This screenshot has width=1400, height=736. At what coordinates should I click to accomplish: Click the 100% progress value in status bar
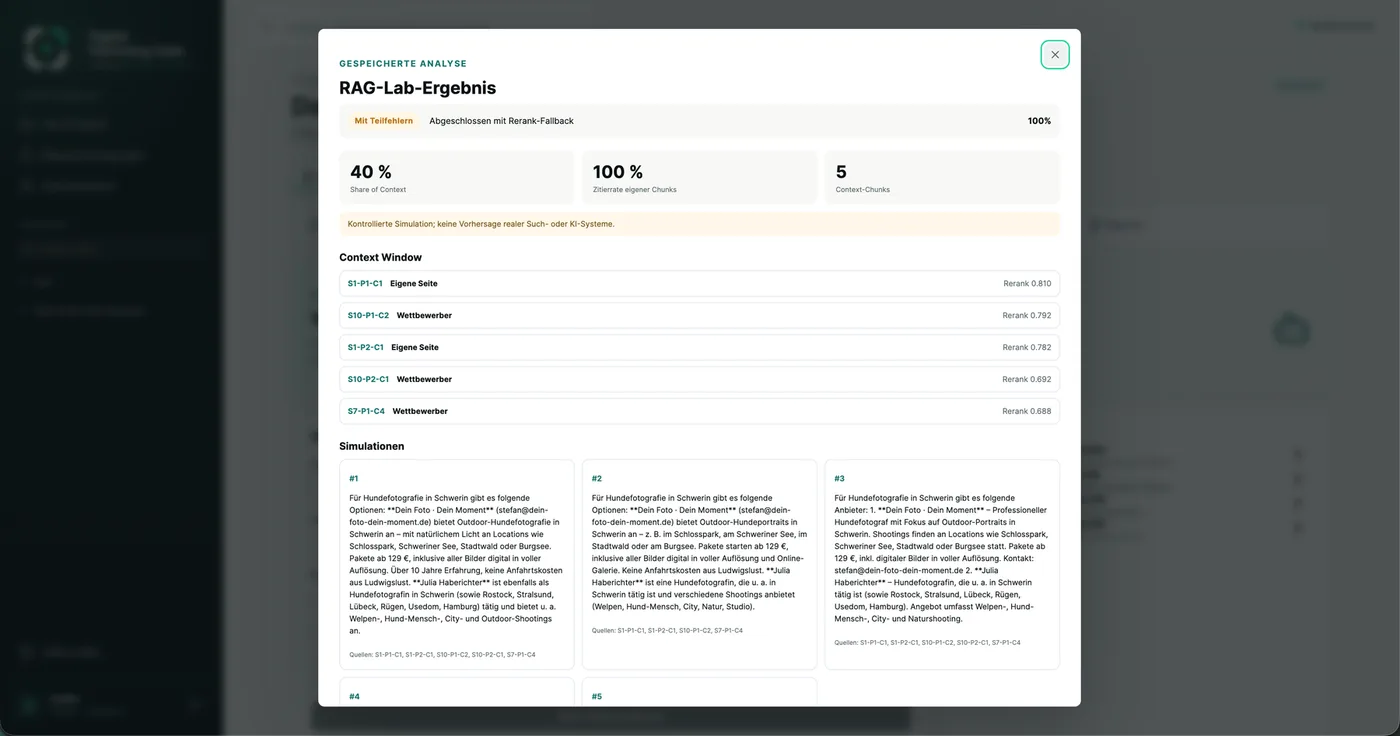point(1039,121)
